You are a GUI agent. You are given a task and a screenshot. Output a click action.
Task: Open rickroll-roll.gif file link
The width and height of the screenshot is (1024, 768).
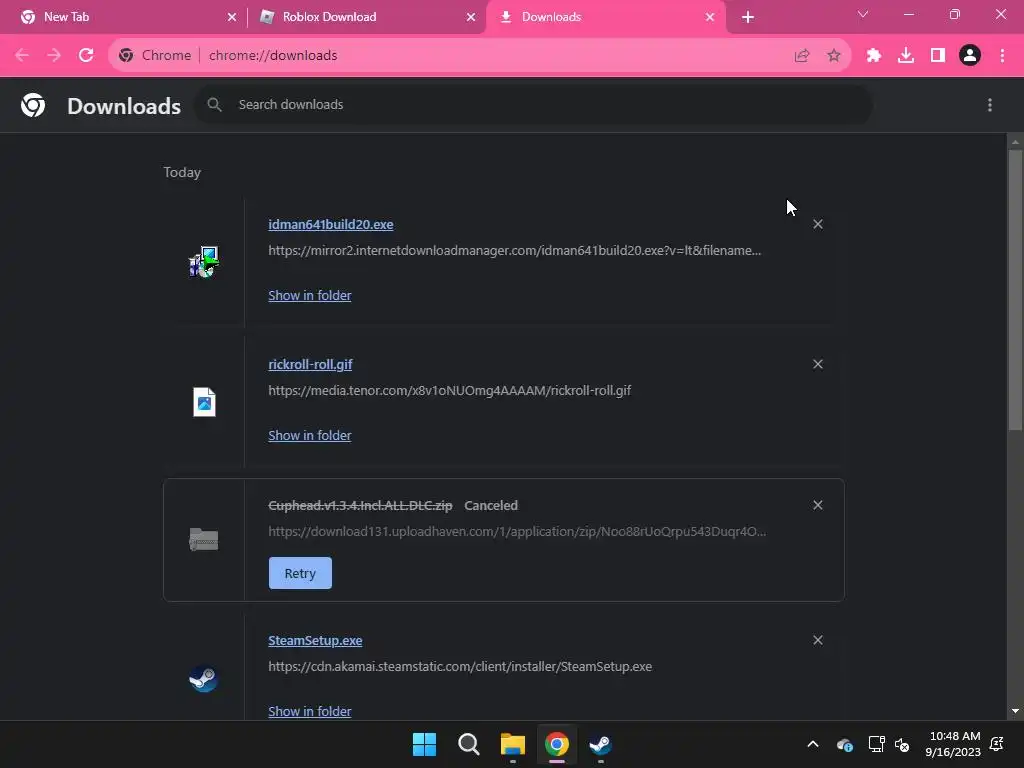pos(310,364)
